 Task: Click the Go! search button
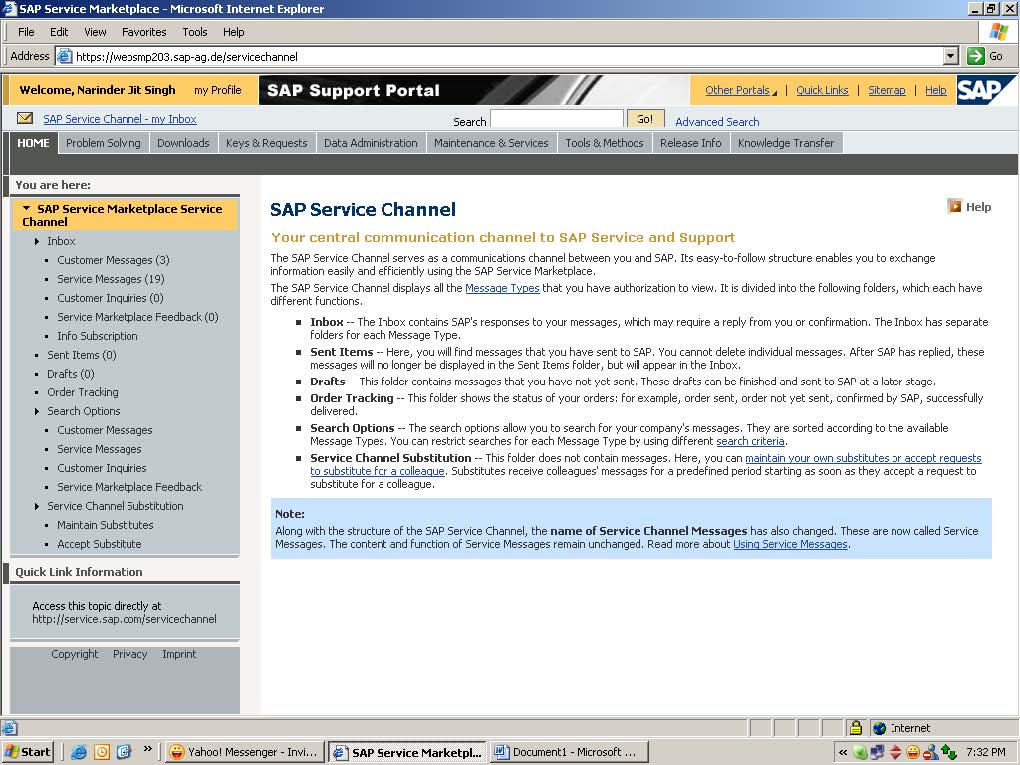click(645, 119)
